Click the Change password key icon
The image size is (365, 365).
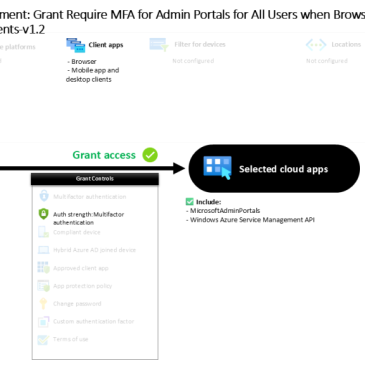point(43,303)
